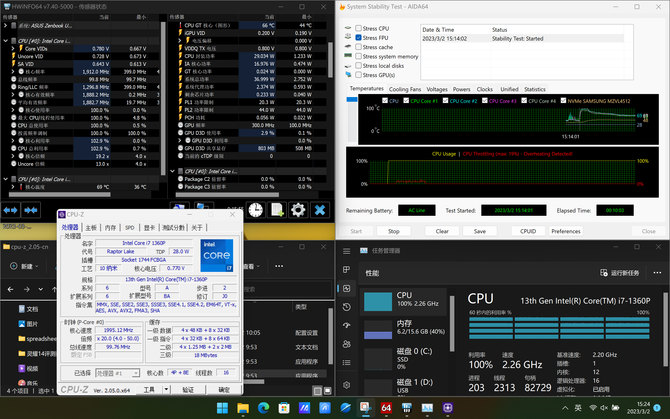Open Microsoft Store from the taskbar

tap(284, 408)
